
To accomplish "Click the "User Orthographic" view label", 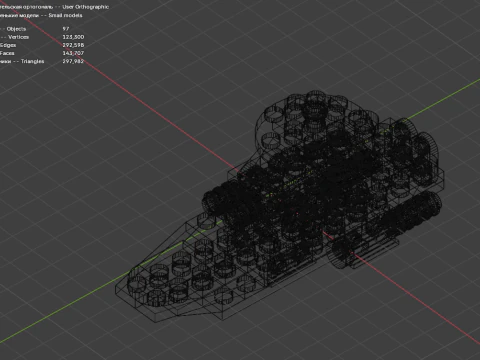I will click(85, 7).
